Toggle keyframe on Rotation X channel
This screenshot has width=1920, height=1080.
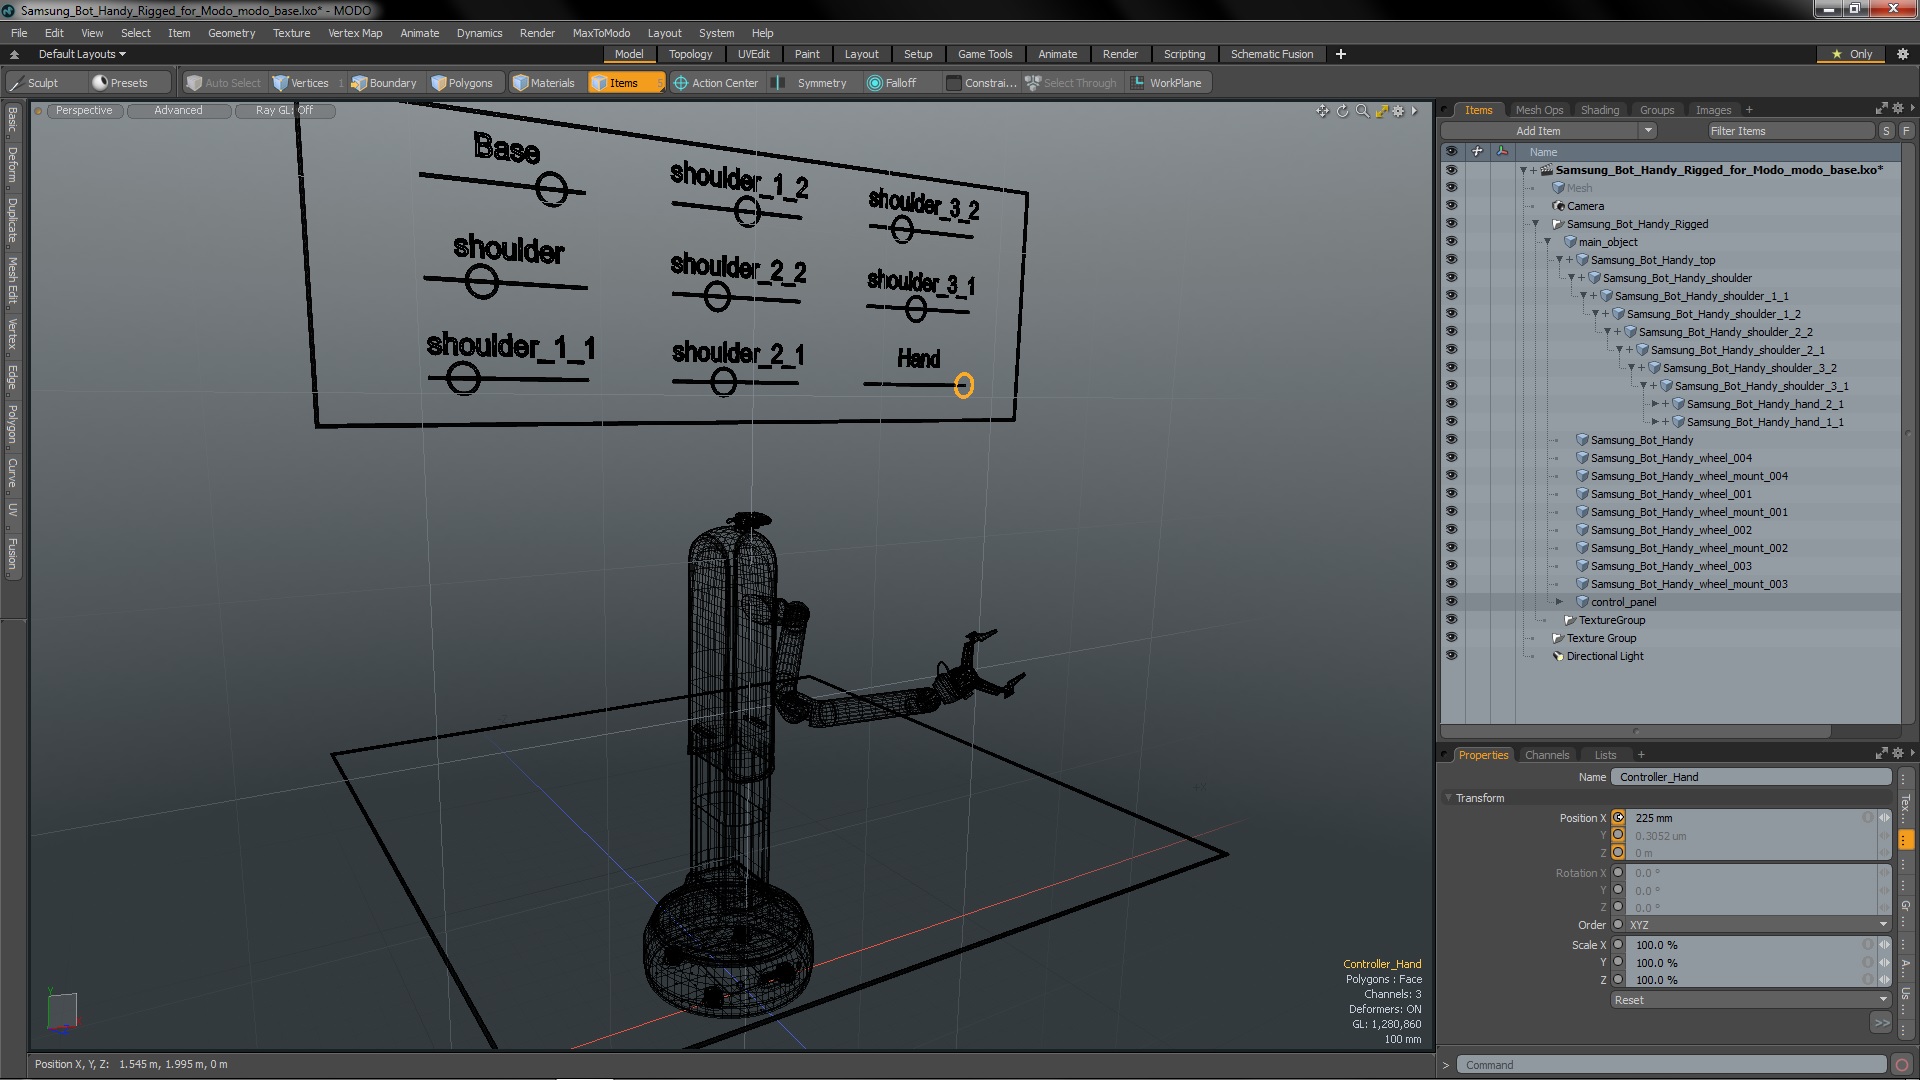tap(1618, 872)
